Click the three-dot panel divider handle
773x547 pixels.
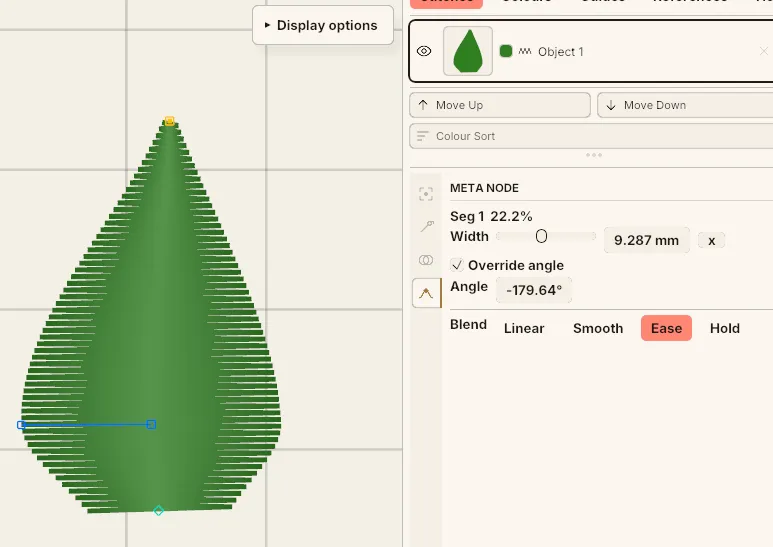click(x=594, y=155)
